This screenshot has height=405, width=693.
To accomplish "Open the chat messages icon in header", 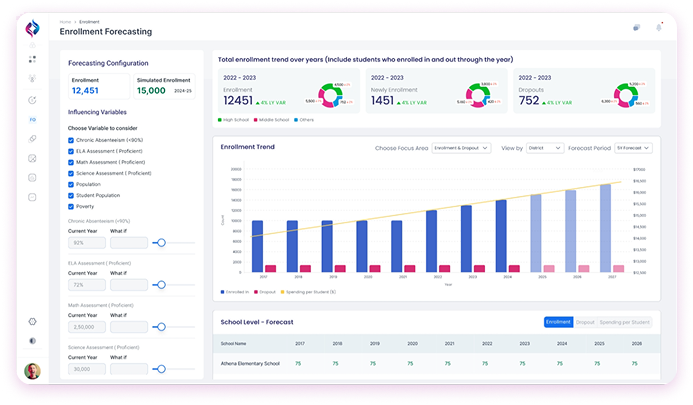I will pyautogui.click(x=637, y=29).
